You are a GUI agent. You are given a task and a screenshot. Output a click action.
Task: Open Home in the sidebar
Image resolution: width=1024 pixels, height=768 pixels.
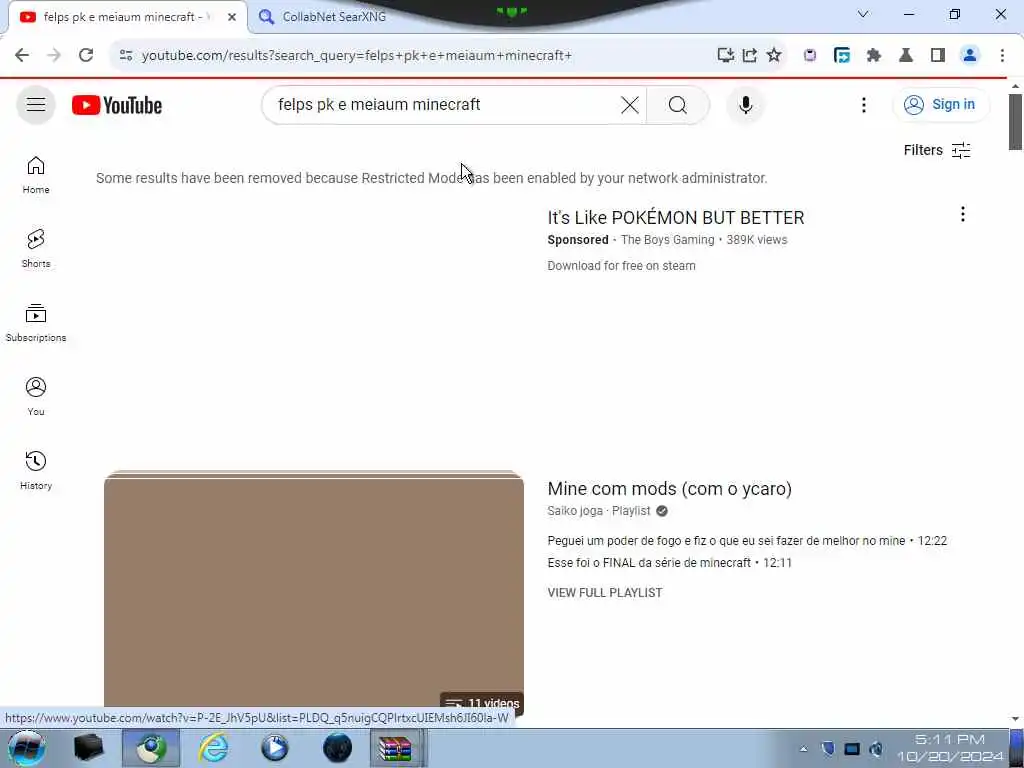tap(36, 175)
